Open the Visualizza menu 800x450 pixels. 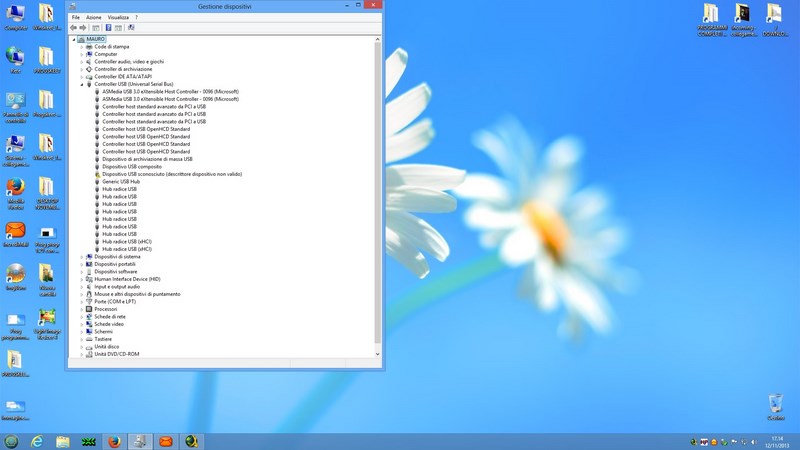pos(117,17)
